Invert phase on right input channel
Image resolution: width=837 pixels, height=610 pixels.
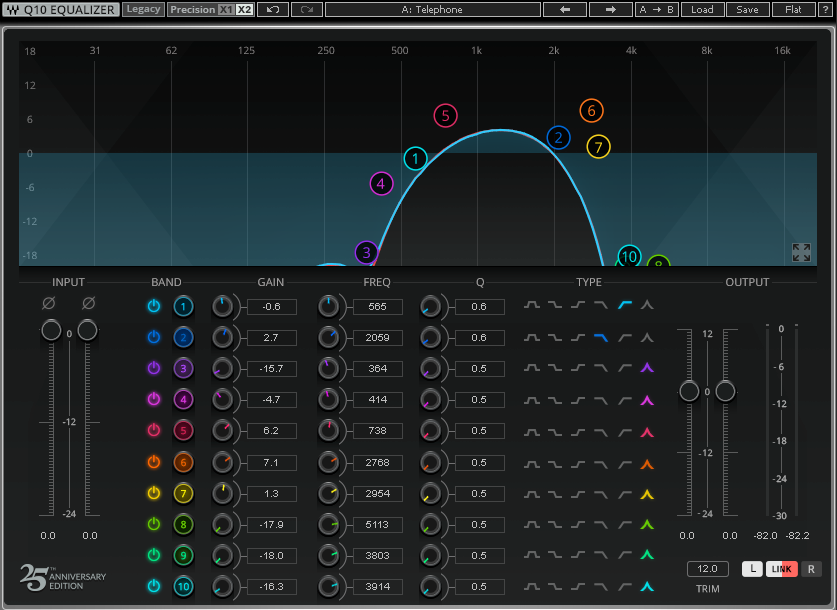tap(89, 303)
